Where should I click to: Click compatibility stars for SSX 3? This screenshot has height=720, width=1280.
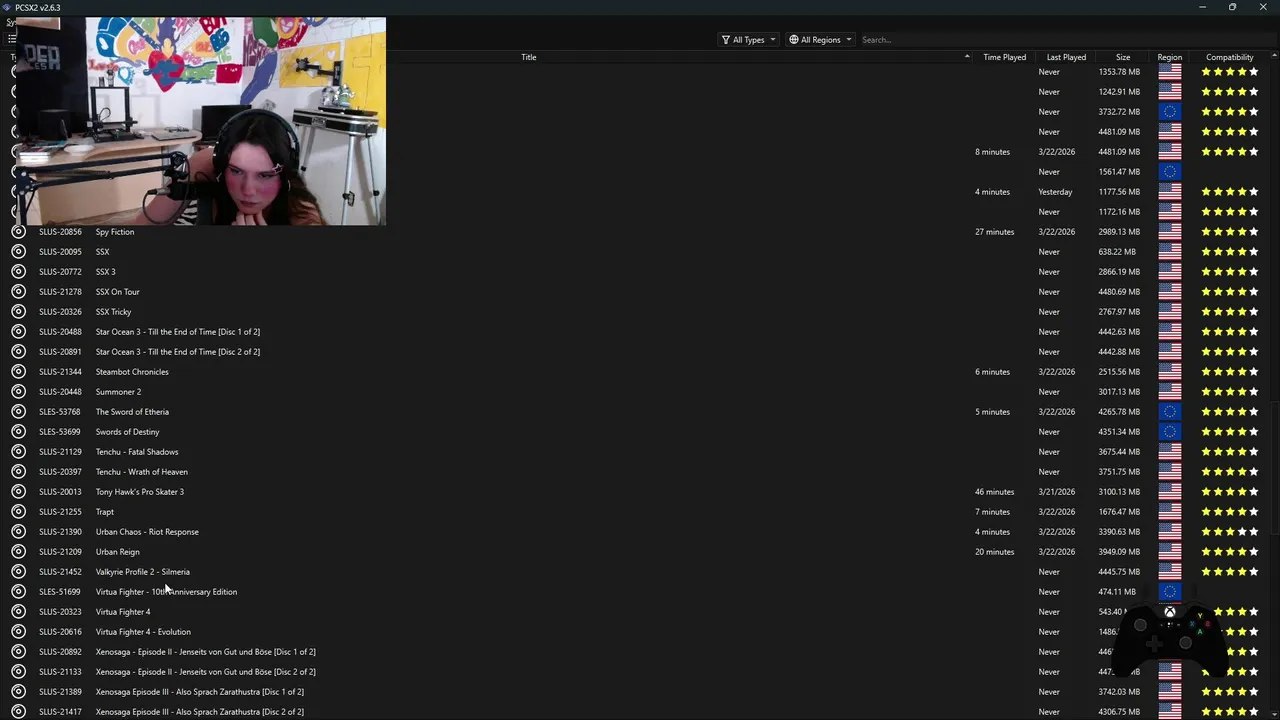click(1230, 271)
